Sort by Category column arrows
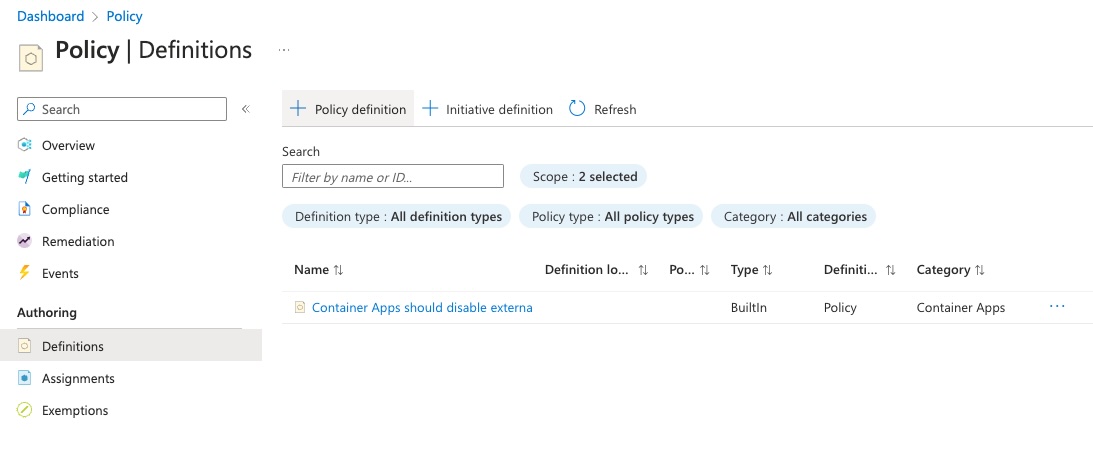 (x=979, y=270)
